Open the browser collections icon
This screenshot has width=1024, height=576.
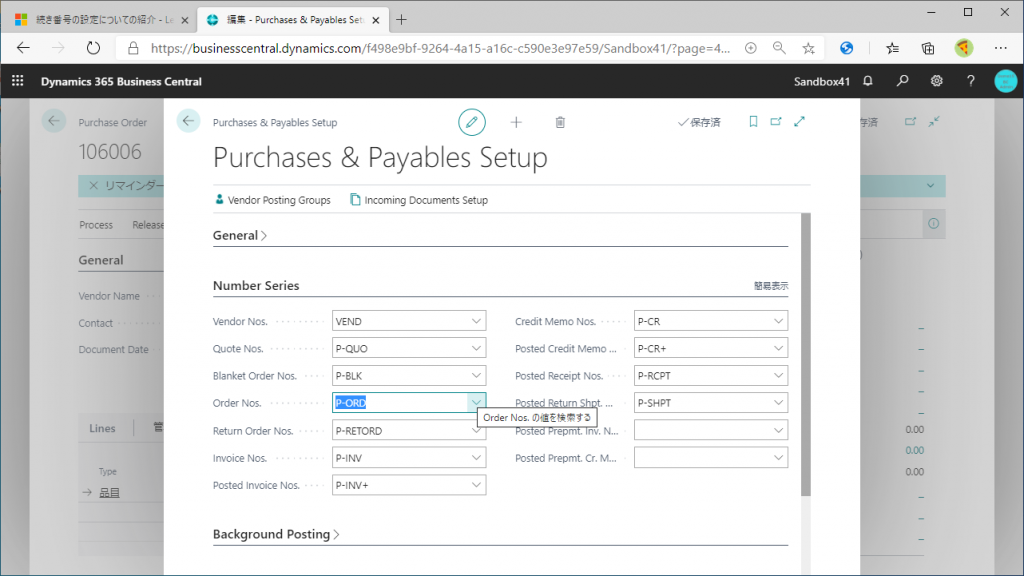tap(927, 48)
